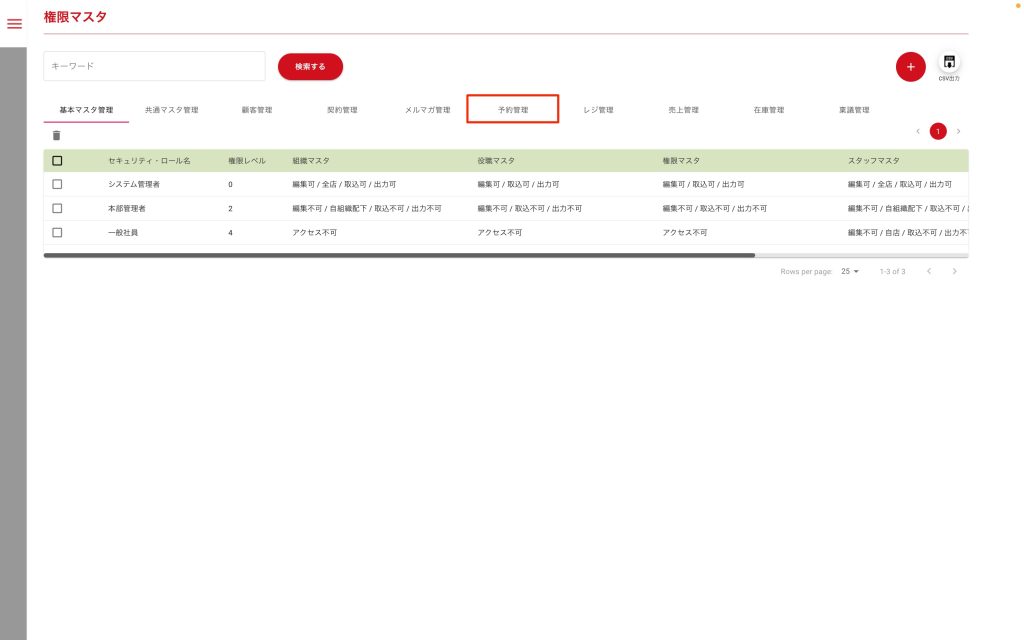
Task: Focus the キーワード search input field
Action: click(154, 66)
